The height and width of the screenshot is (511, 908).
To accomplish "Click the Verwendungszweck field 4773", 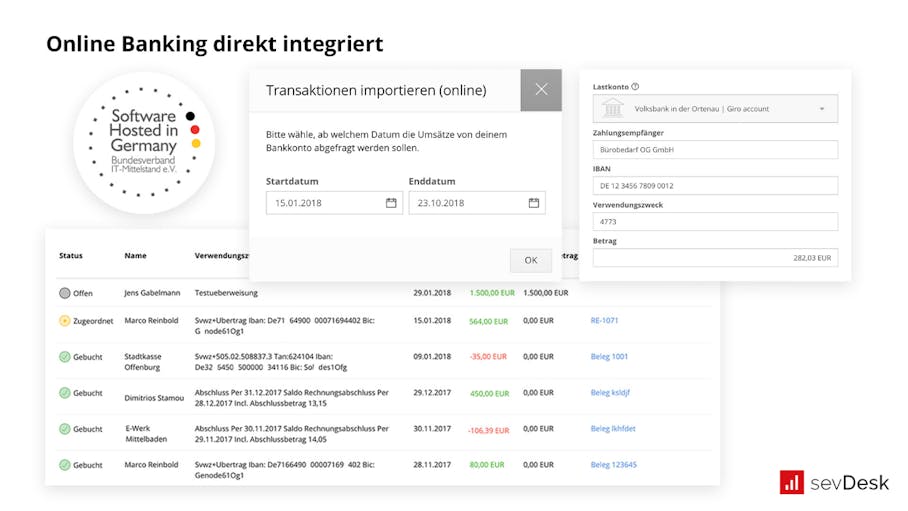I will [715, 221].
